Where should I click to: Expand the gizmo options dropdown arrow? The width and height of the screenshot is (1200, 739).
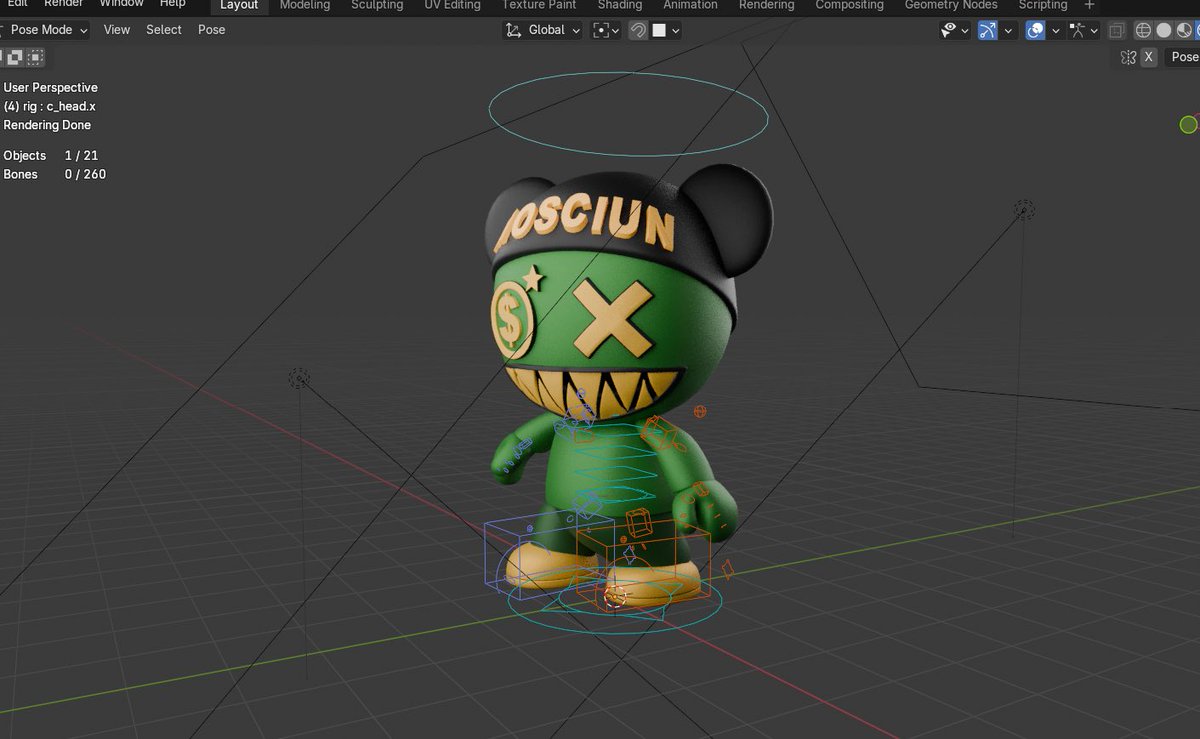click(1008, 30)
